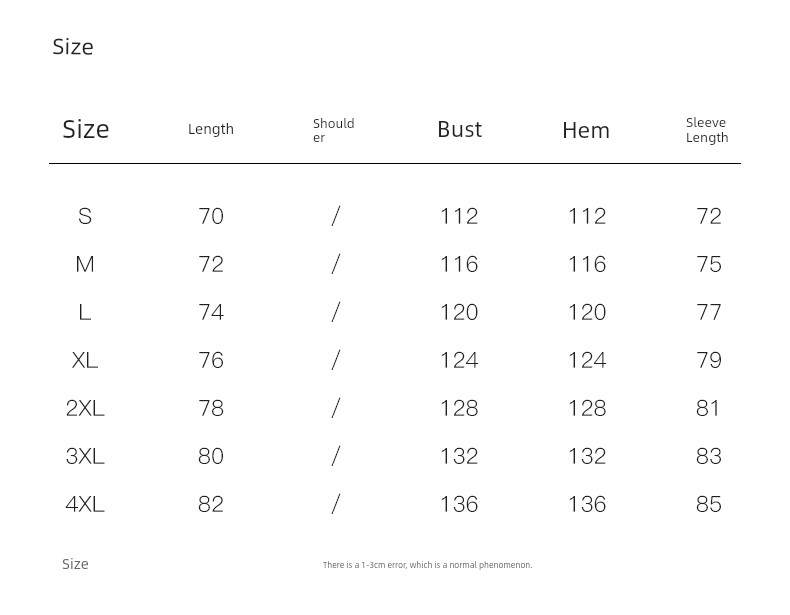Image resolution: width=790 pixels, height=615 pixels.
Task: Click the length value 70
Action: pyautogui.click(x=211, y=217)
